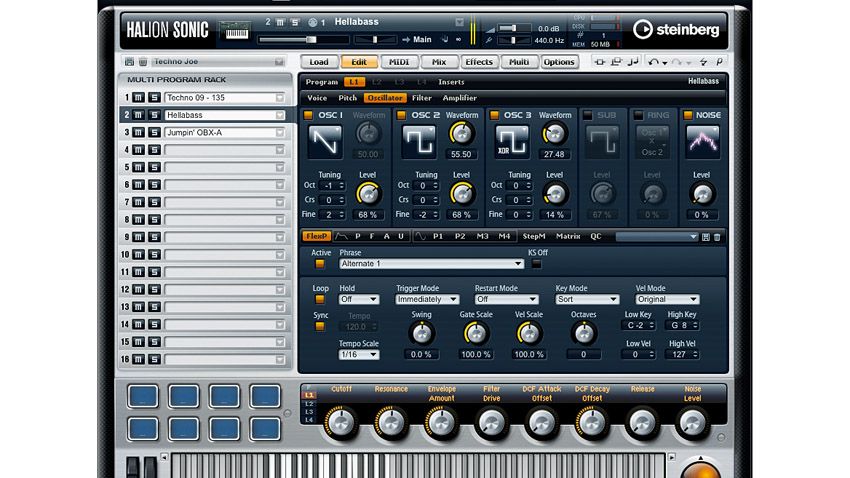The width and height of the screenshot is (850, 478).
Task: Switch to the Voice tab
Action: click(317, 98)
